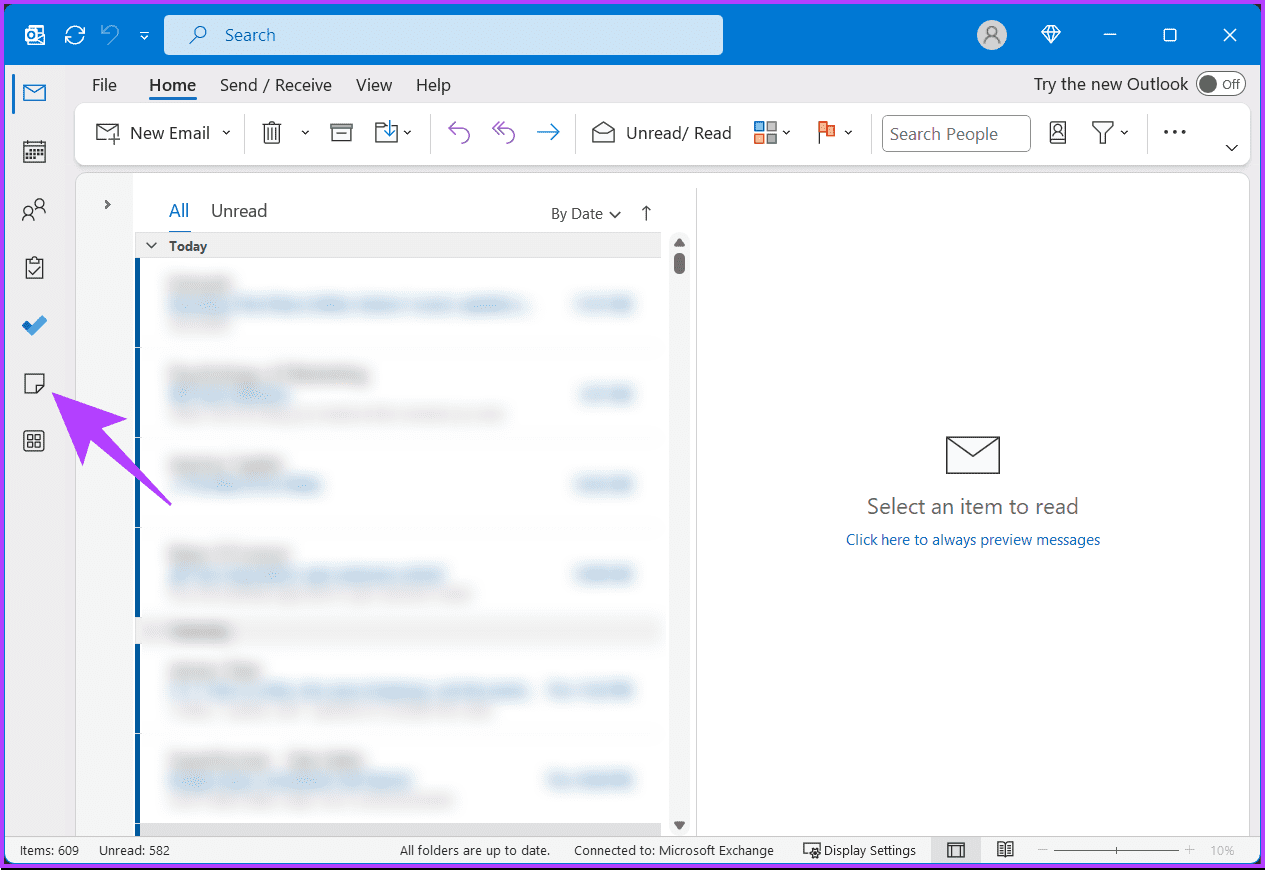This screenshot has width=1265, height=870.
Task: Open the Address Book icon
Action: pos(1057,132)
